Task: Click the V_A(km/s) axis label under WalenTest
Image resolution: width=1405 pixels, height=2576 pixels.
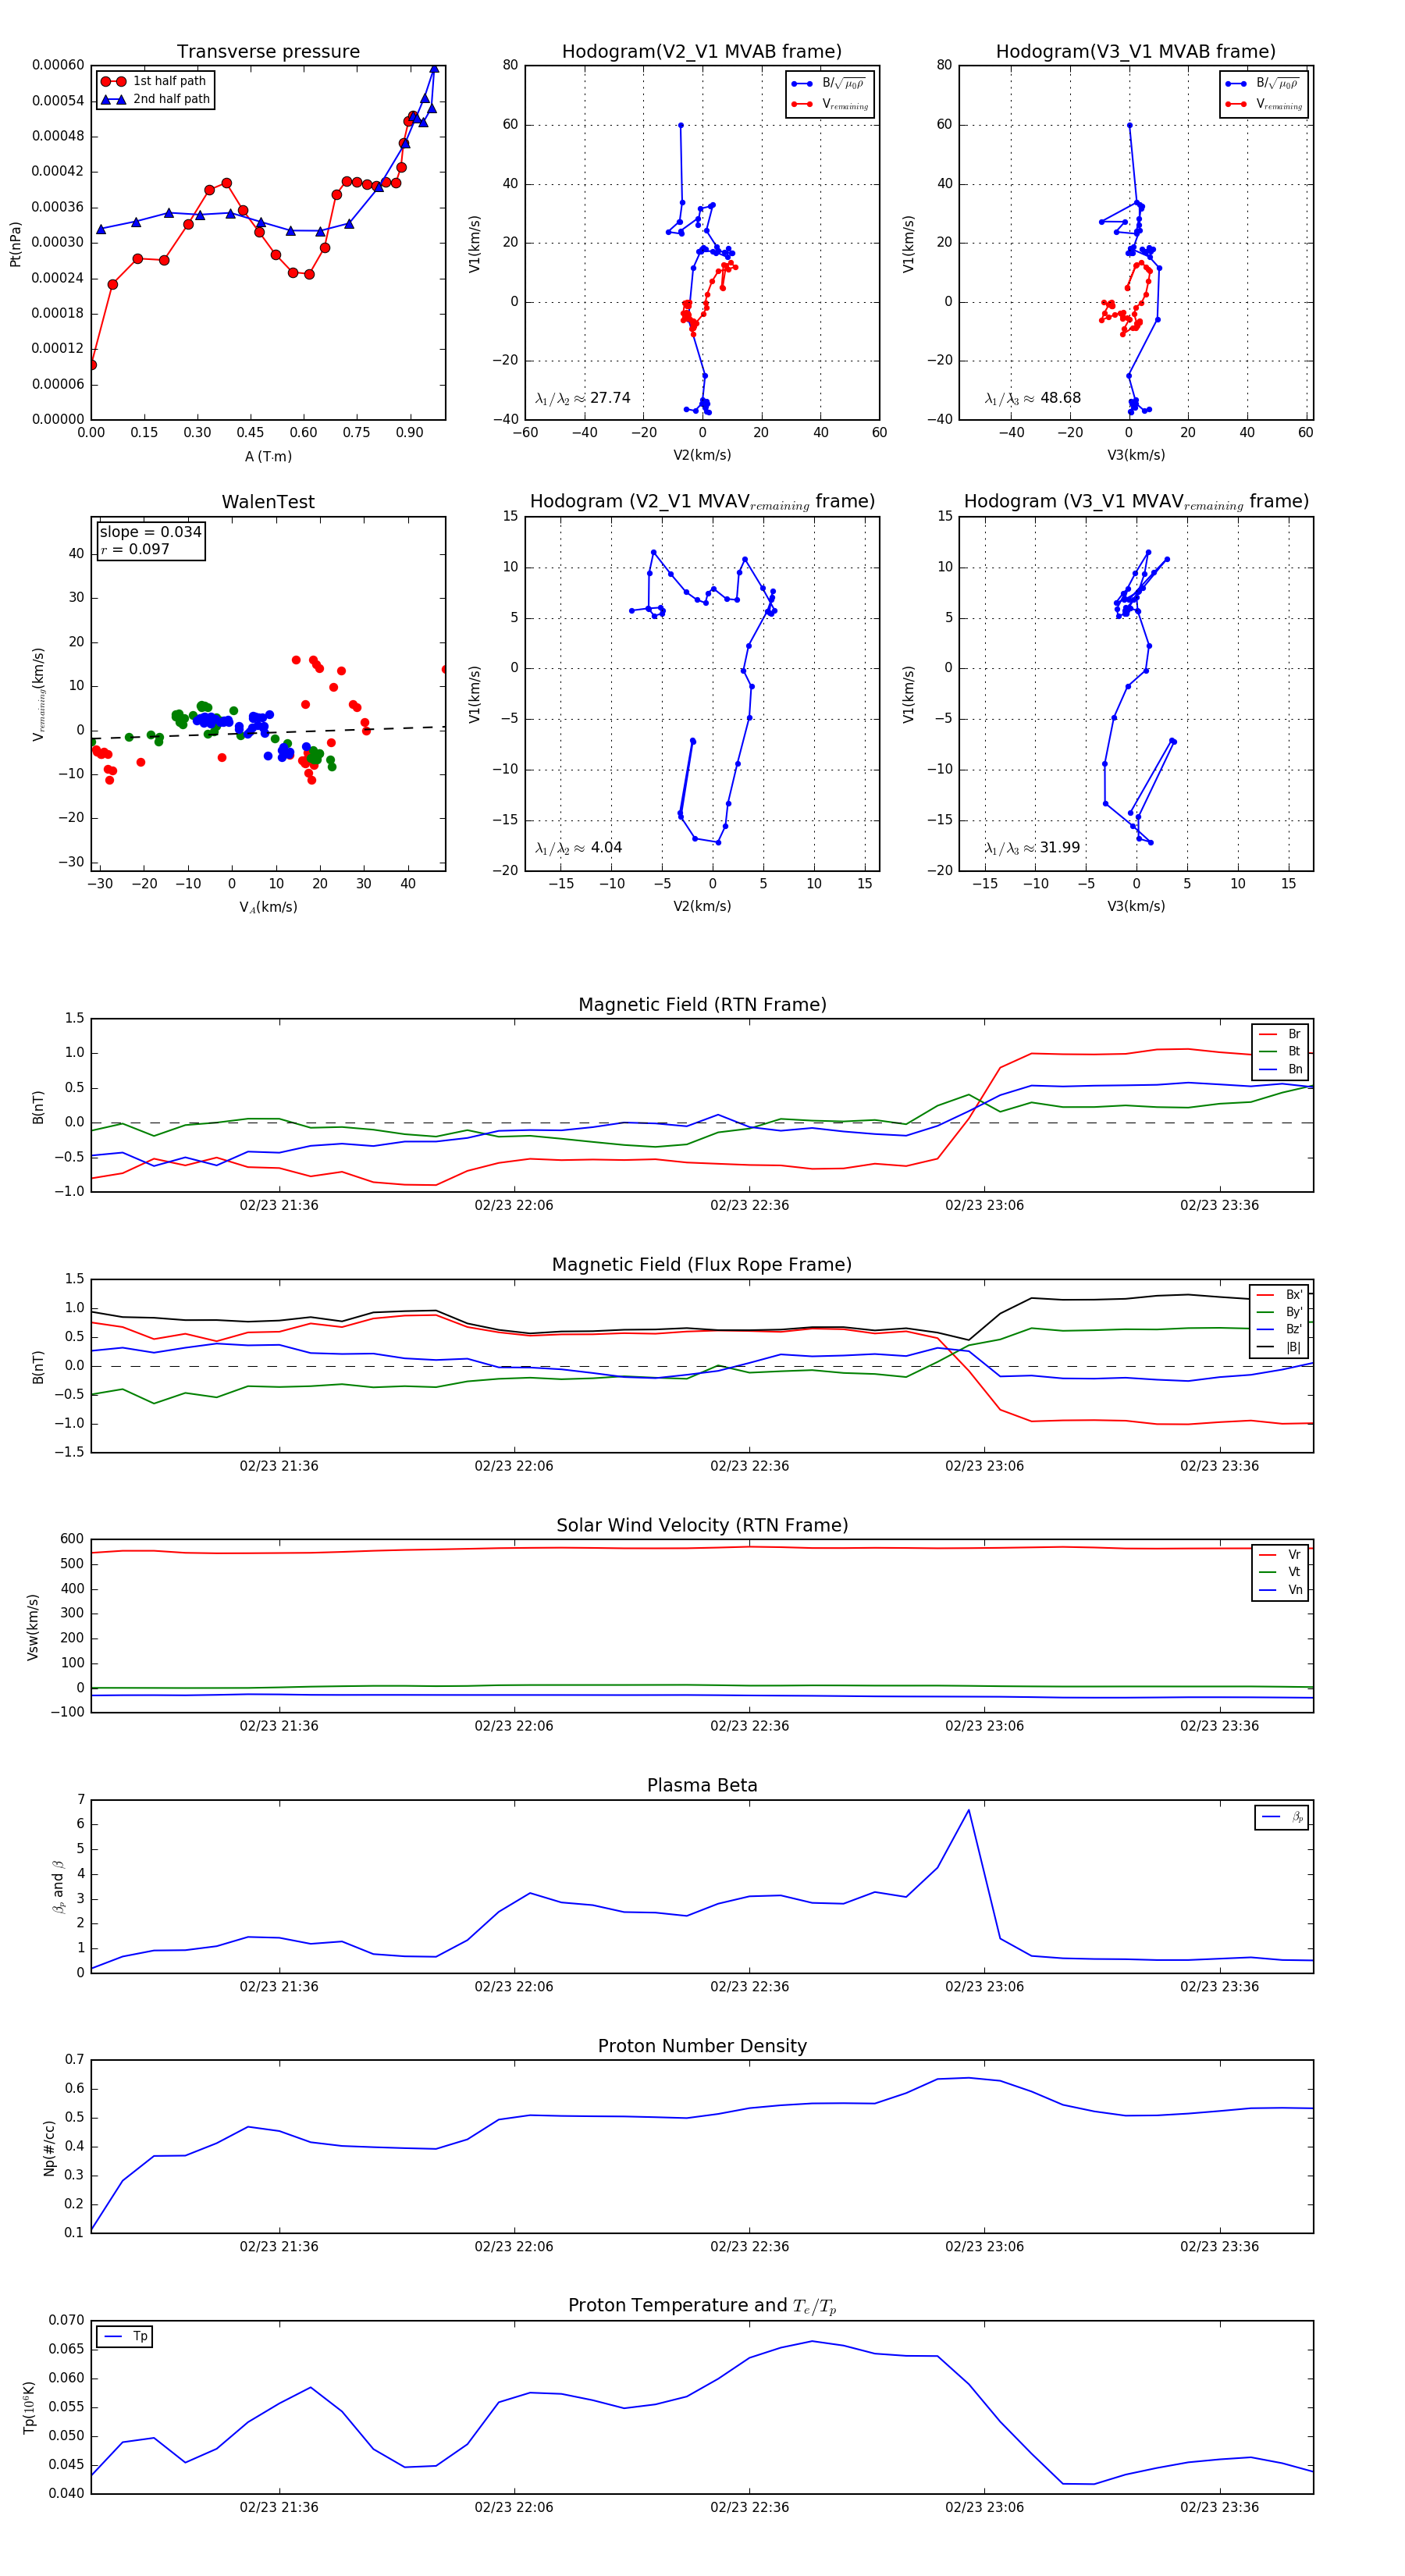Action: coord(268,908)
